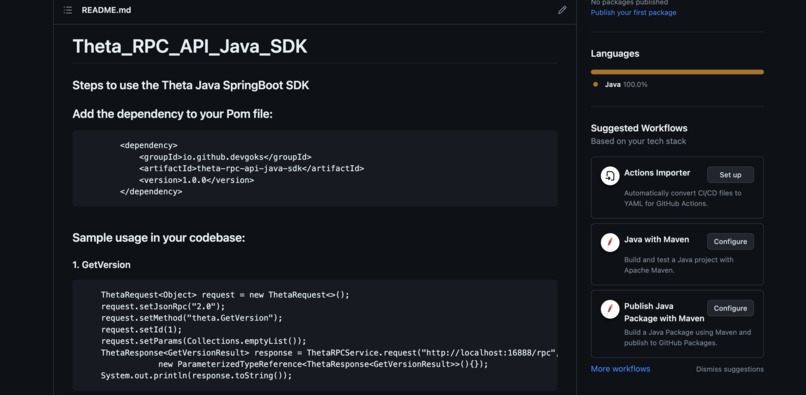Click the Theta_RPC_API_Java_SDK heading

point(190,46)
